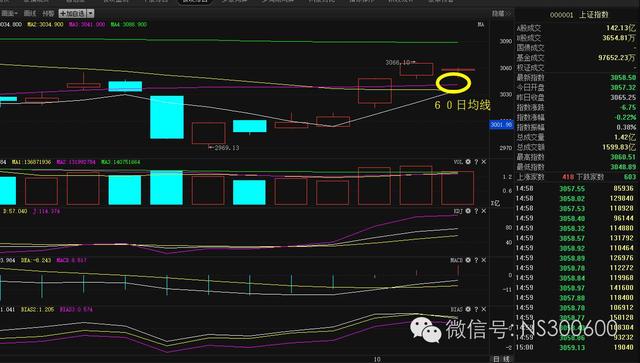Image resolution: width=640 pixels, height=363 pixels.
Task: Click the large cyan bearish candlestick
Action: click(x=167, y=117)
